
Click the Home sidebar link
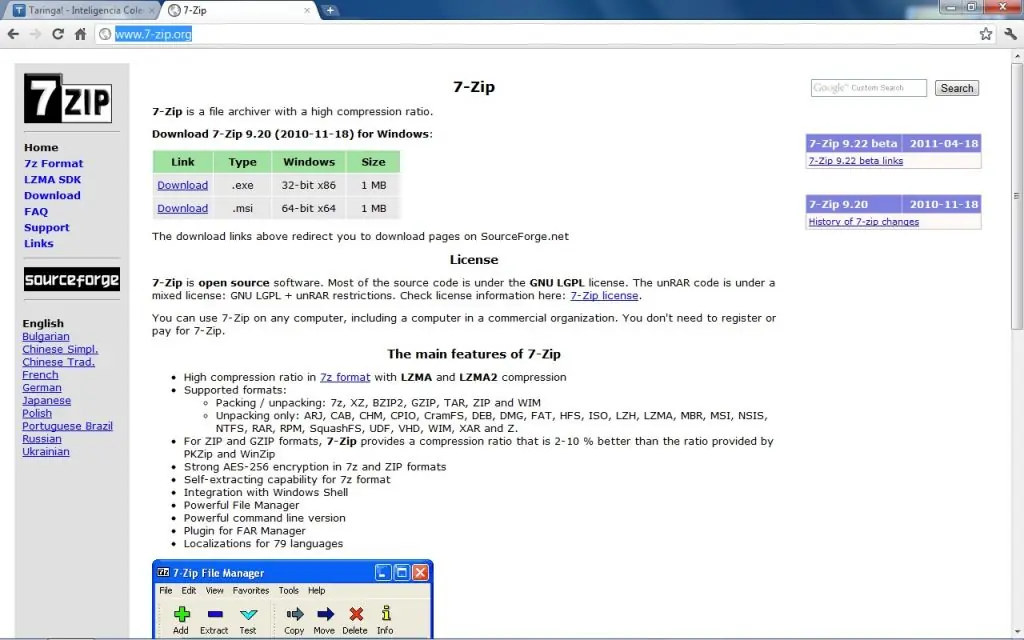41,148
